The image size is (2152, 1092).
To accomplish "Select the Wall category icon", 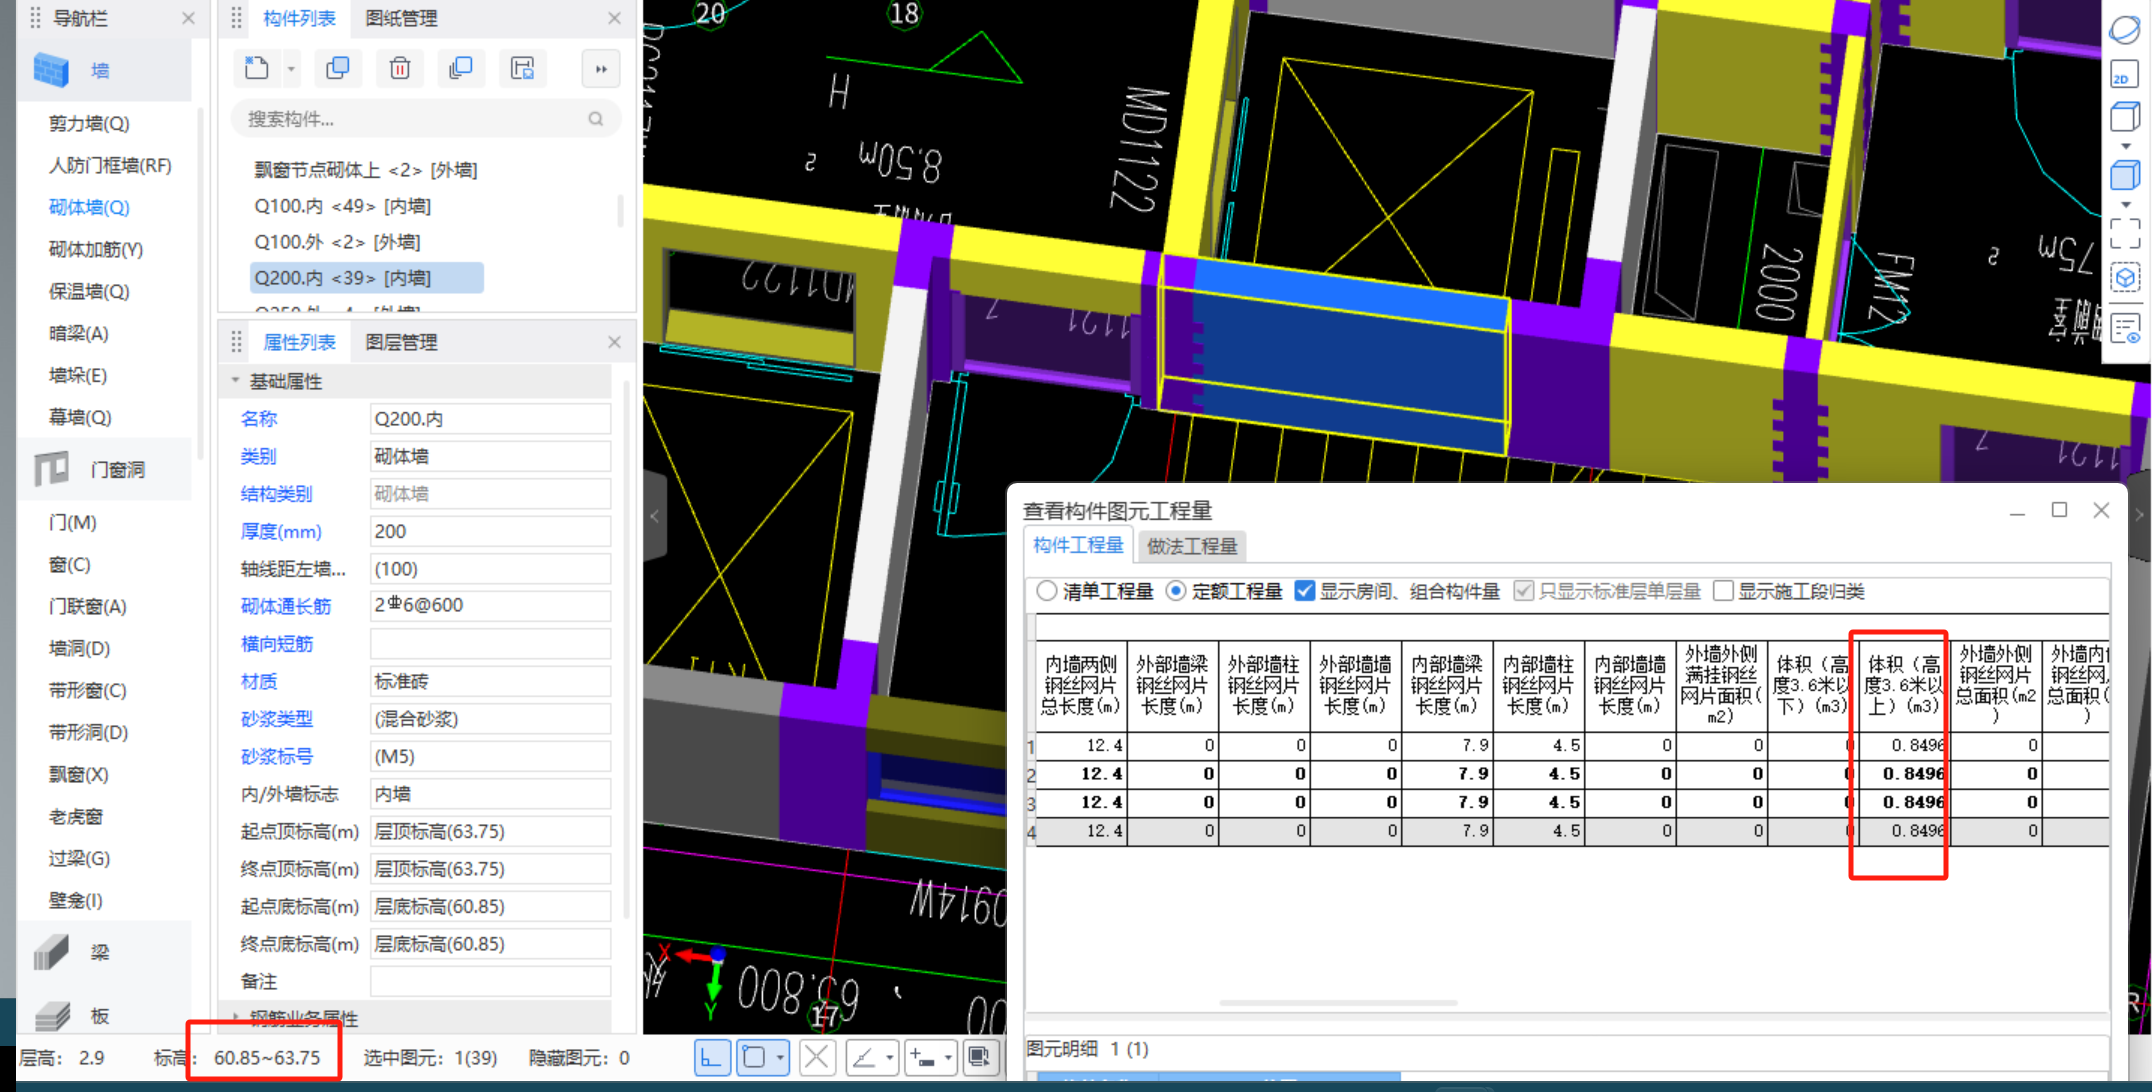I will [x=51, y=70].
